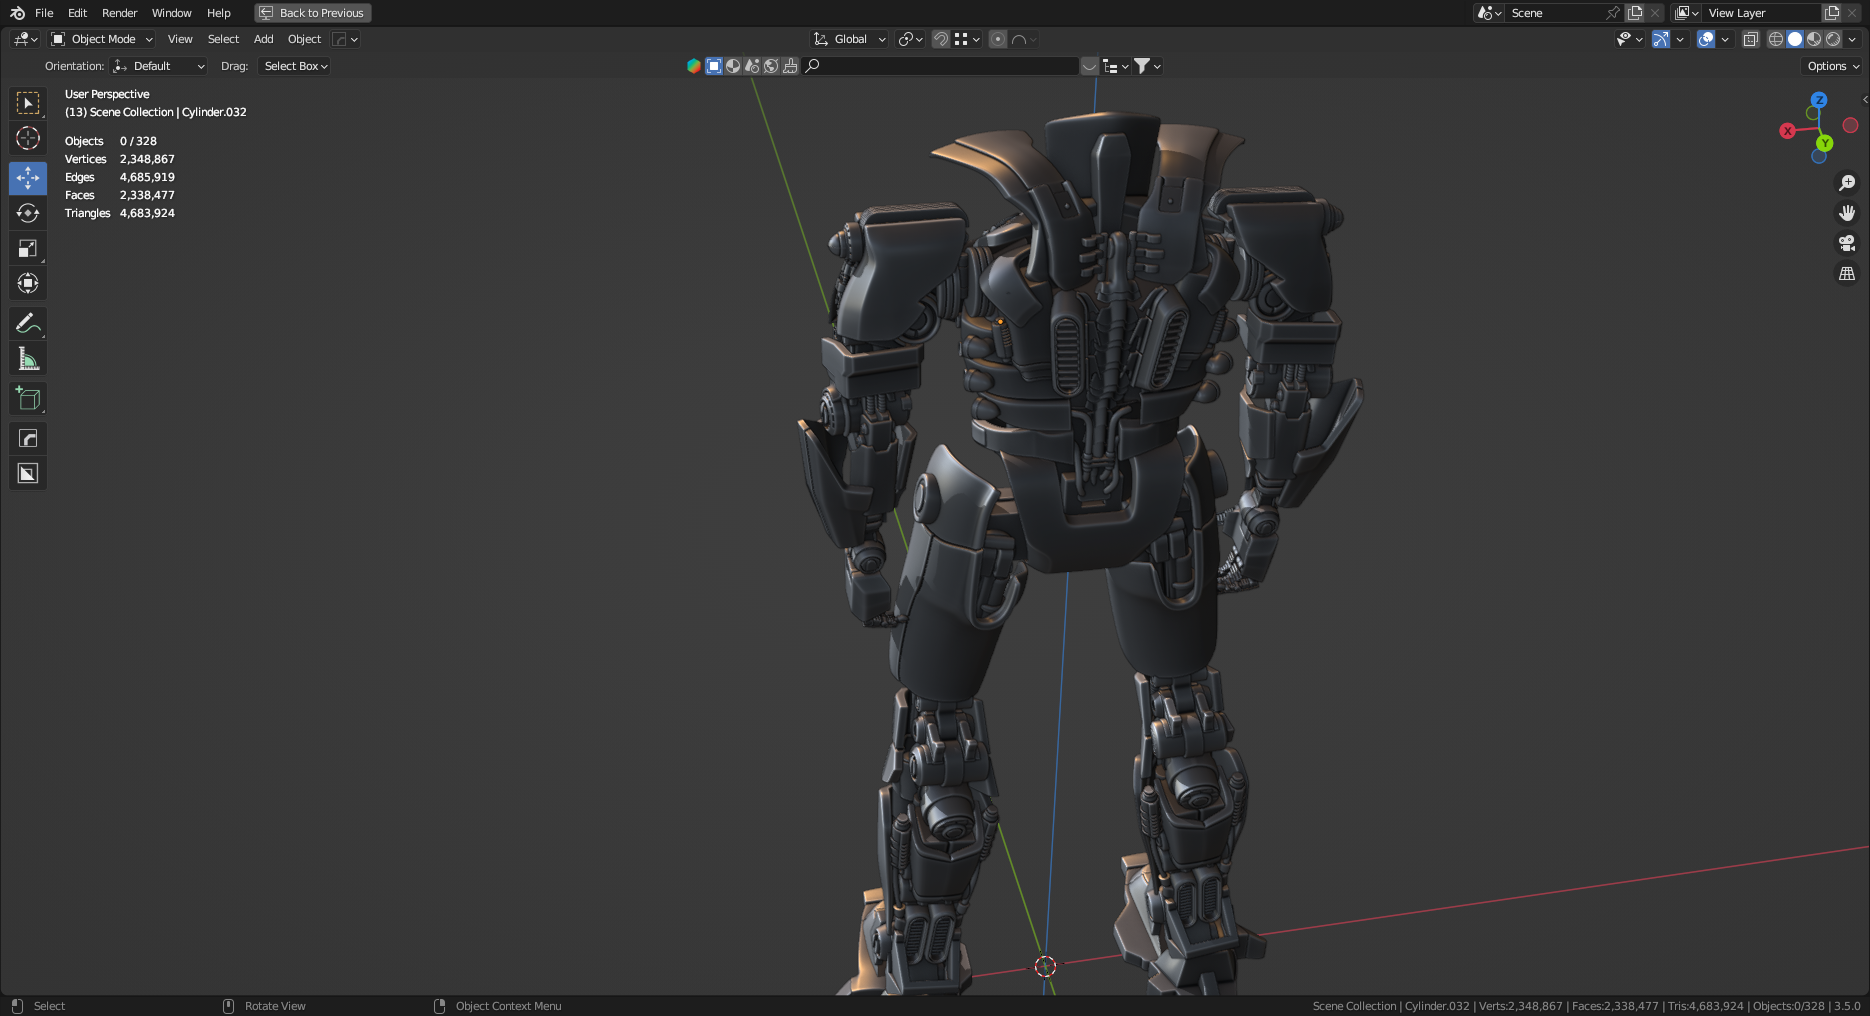Toggle X-ray mode
The width and height of the screenshot is (1870, 1016).
click(1750, 39)
